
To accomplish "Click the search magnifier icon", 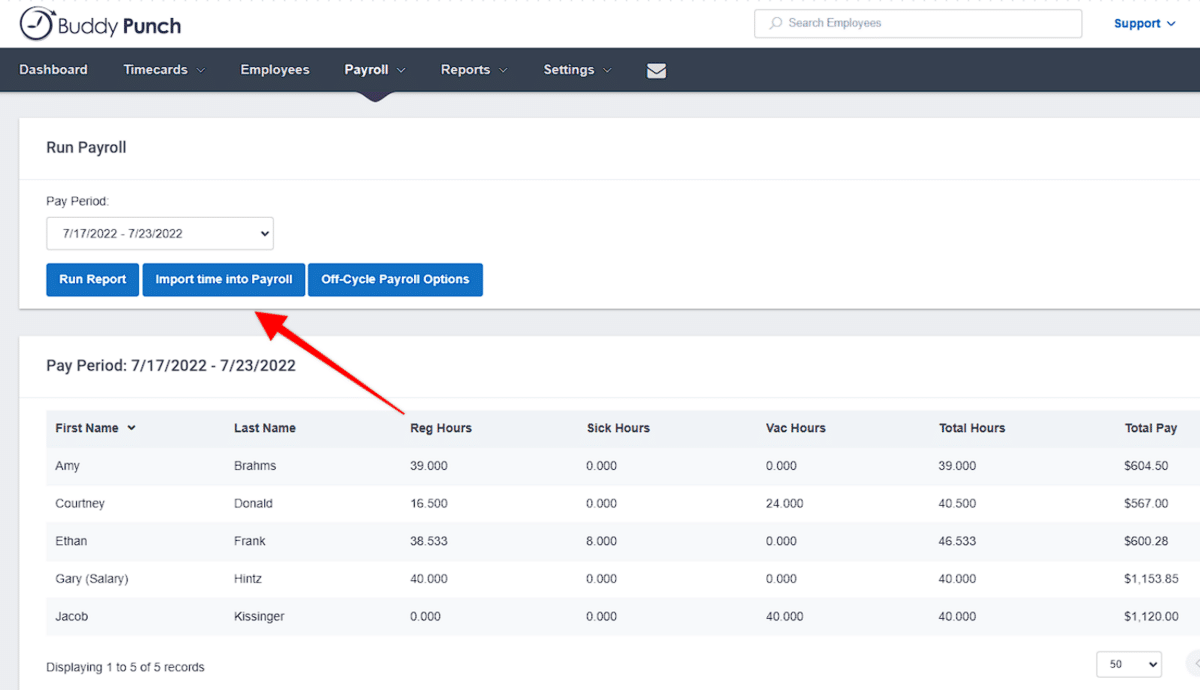I will 775,23.
